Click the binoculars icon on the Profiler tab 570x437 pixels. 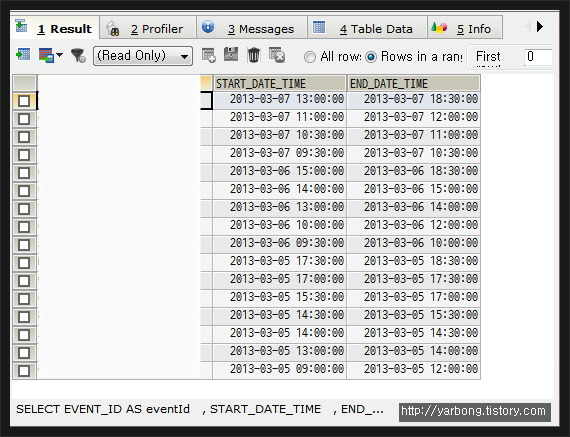pos(113,29)
